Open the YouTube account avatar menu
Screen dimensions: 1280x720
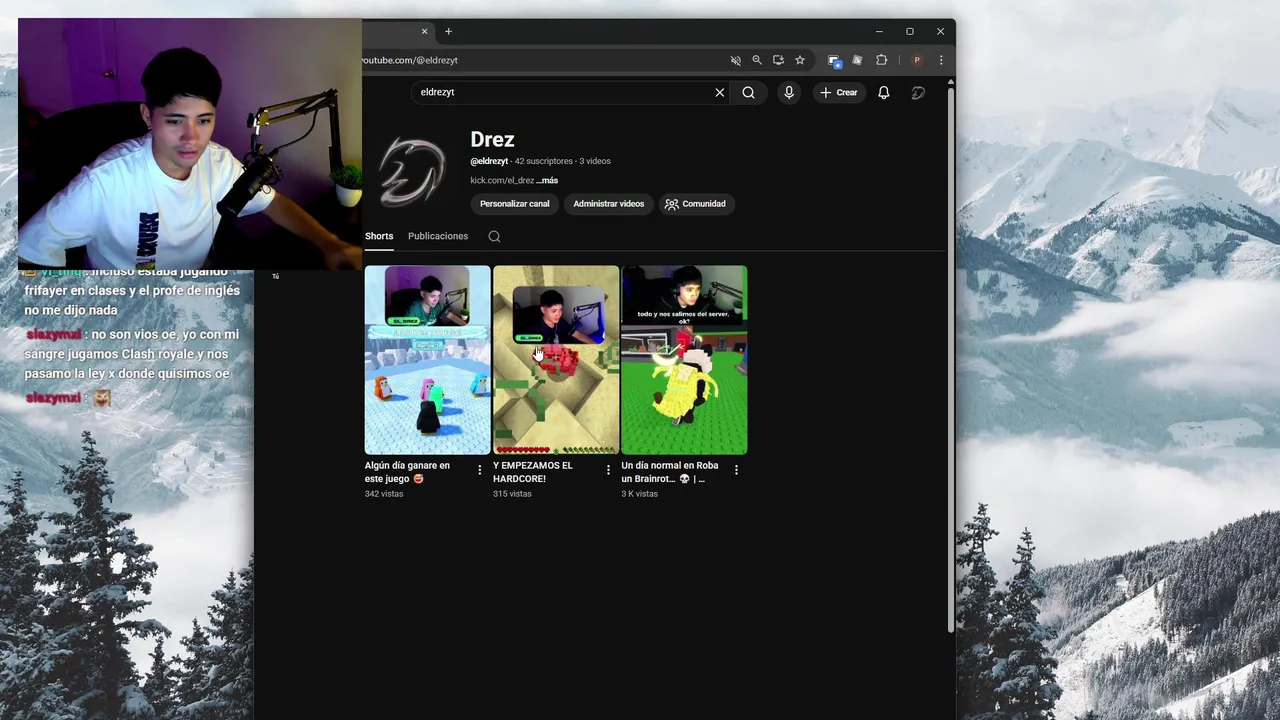coord(918,92)
